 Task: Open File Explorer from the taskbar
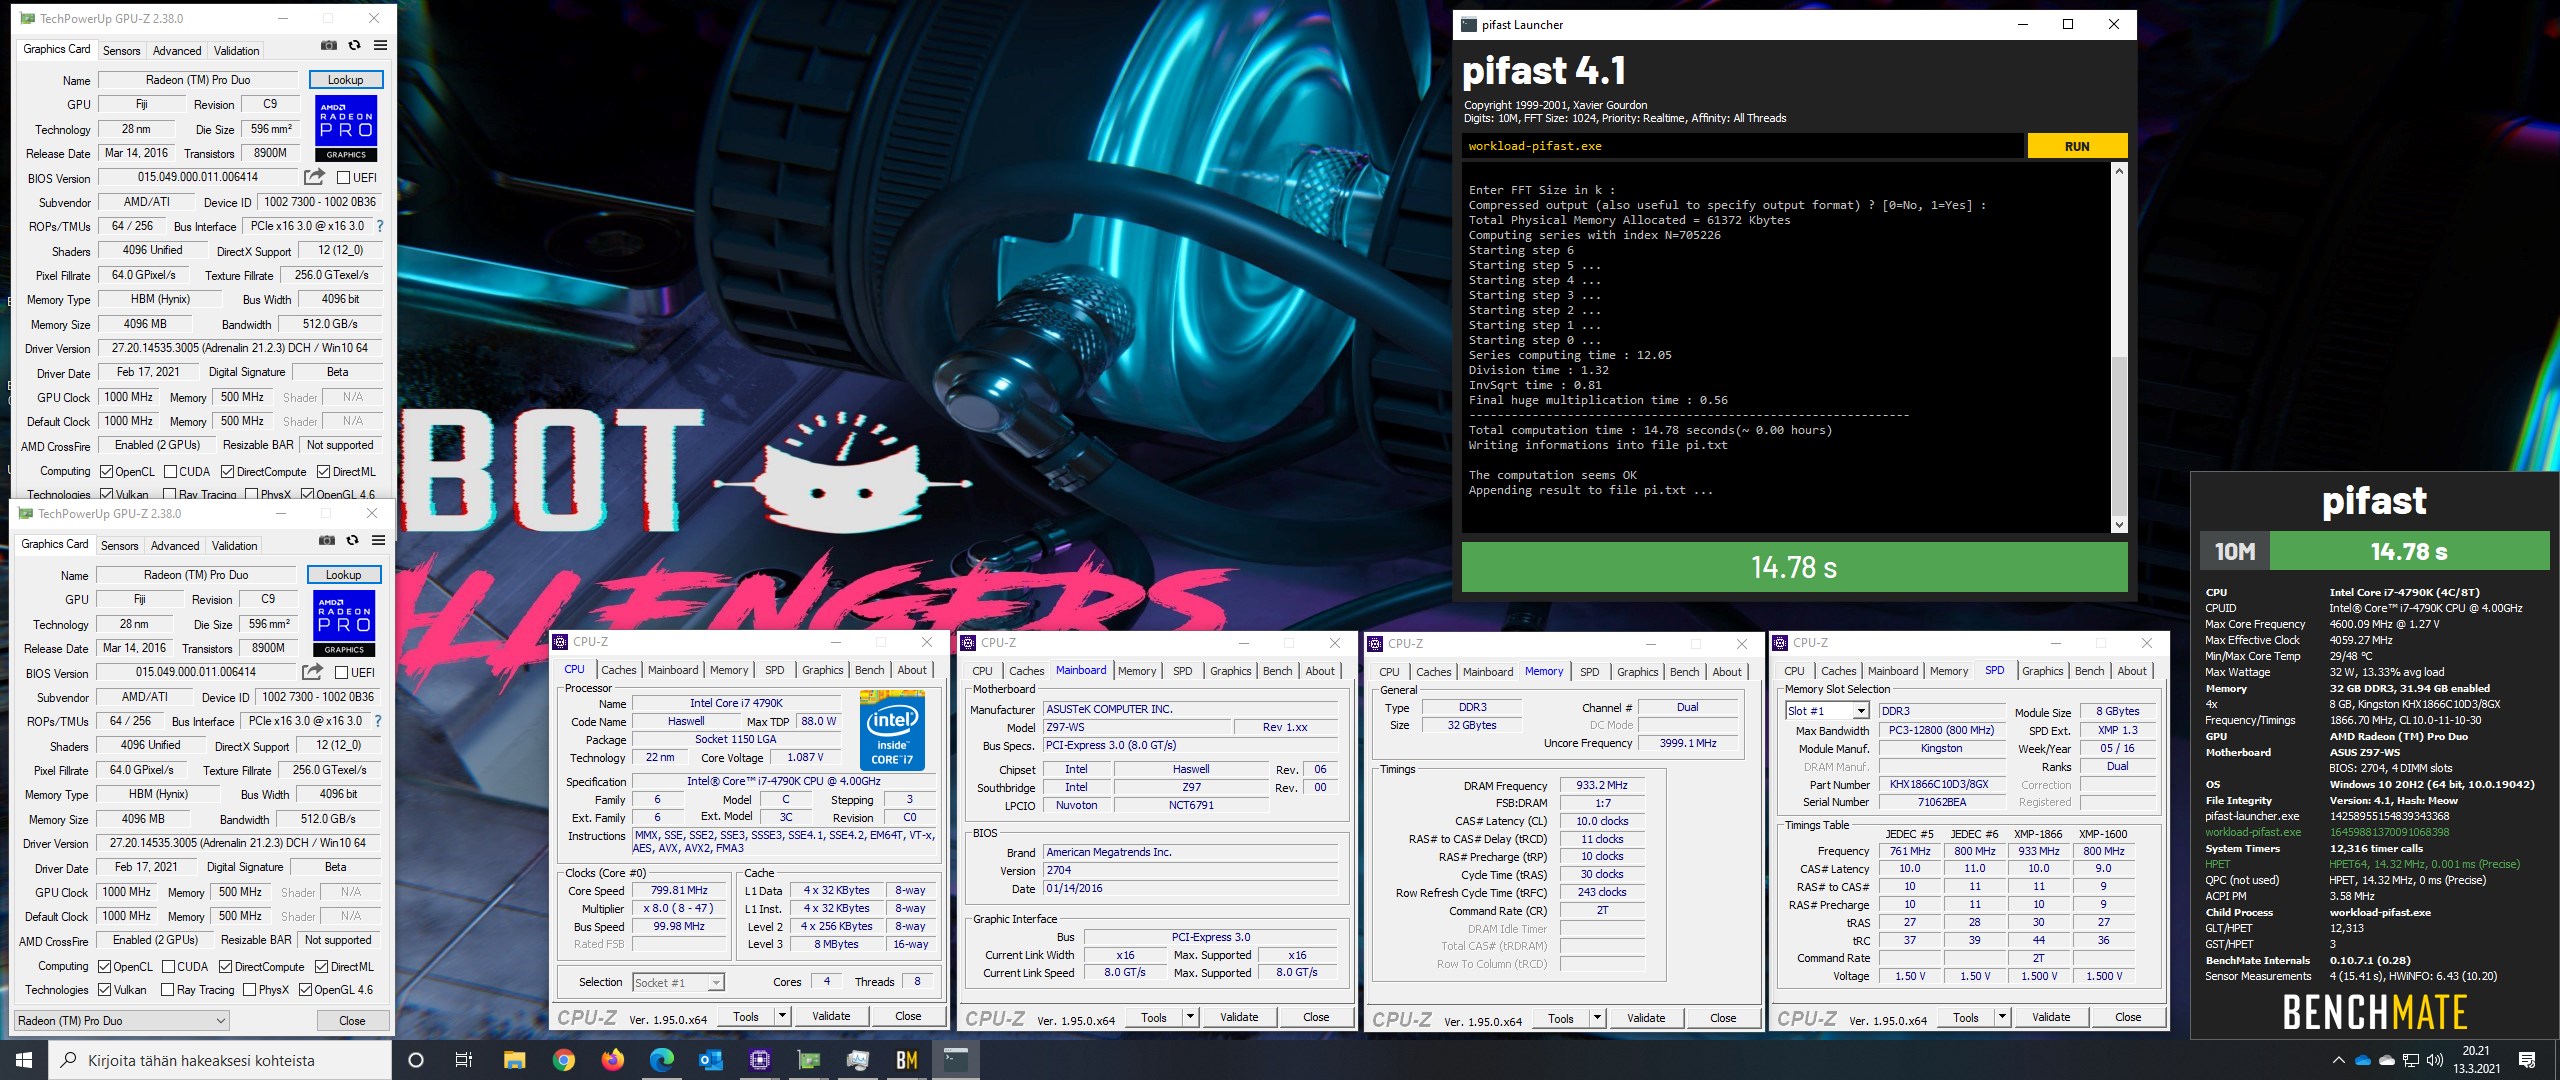coord(514,1060)
